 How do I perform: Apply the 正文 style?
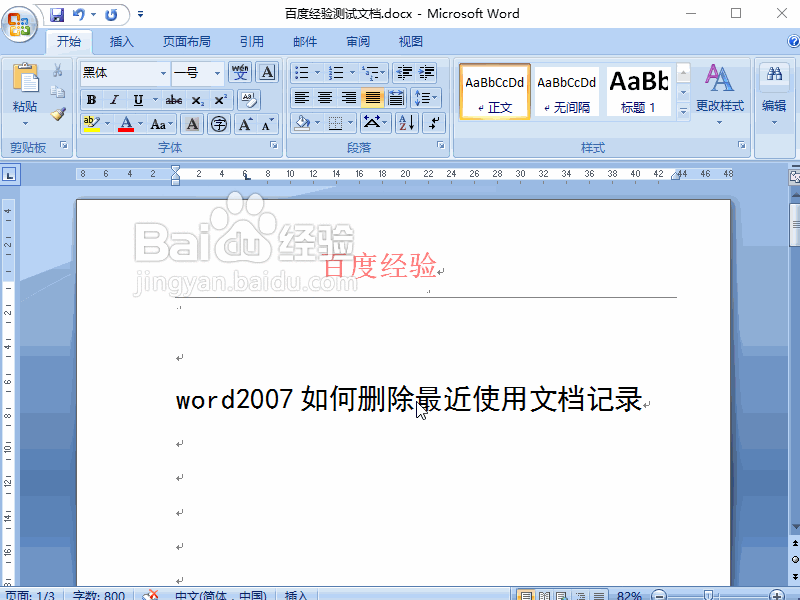tap(494, 92)
